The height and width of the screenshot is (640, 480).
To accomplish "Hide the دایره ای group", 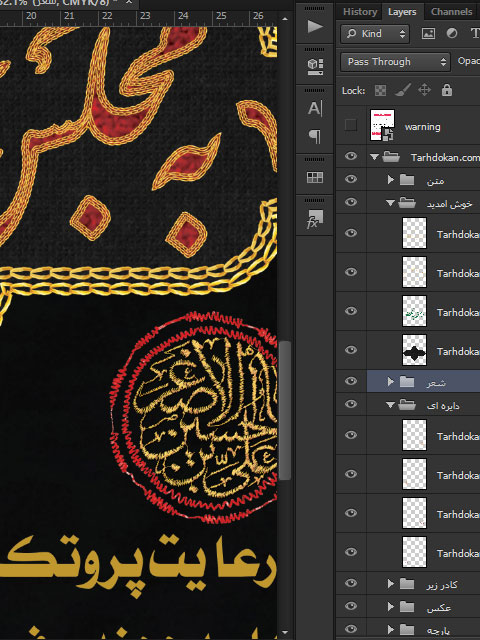I will pyautogui.click(x=351, y=404).
